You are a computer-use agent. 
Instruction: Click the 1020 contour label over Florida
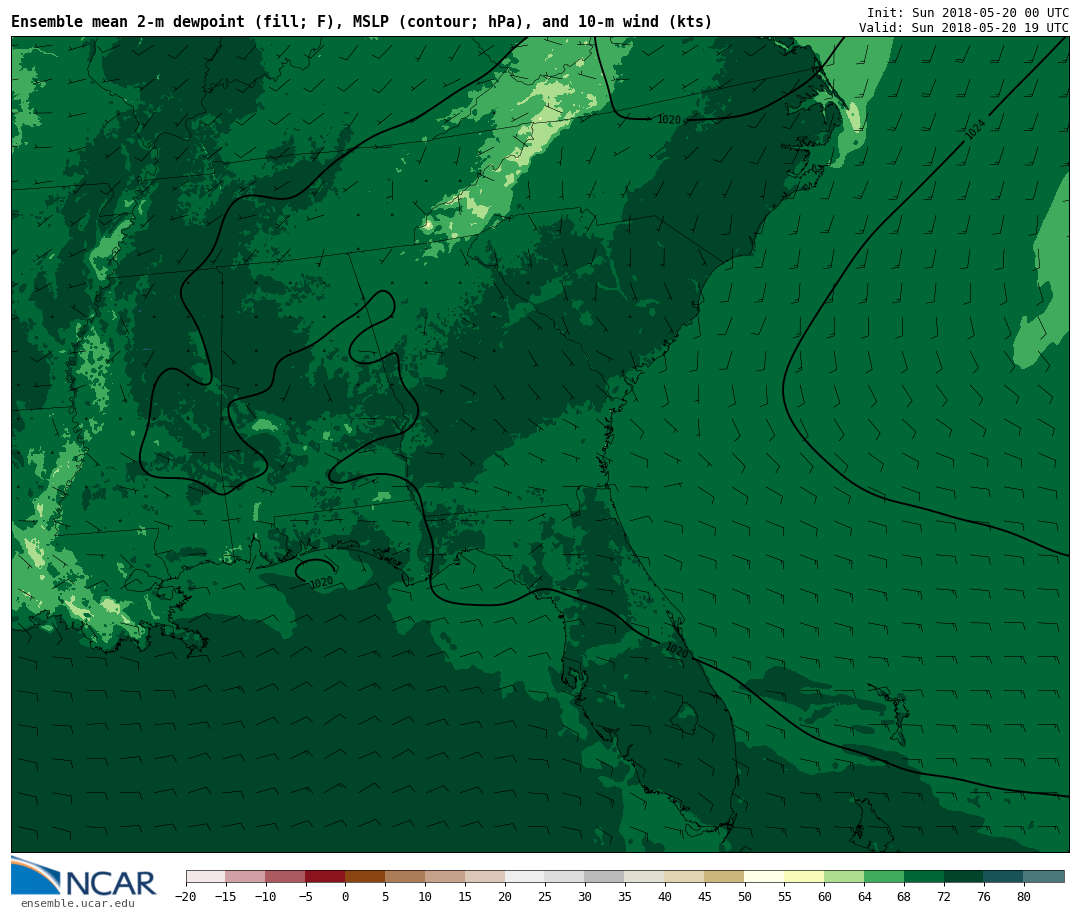(677, 650)
